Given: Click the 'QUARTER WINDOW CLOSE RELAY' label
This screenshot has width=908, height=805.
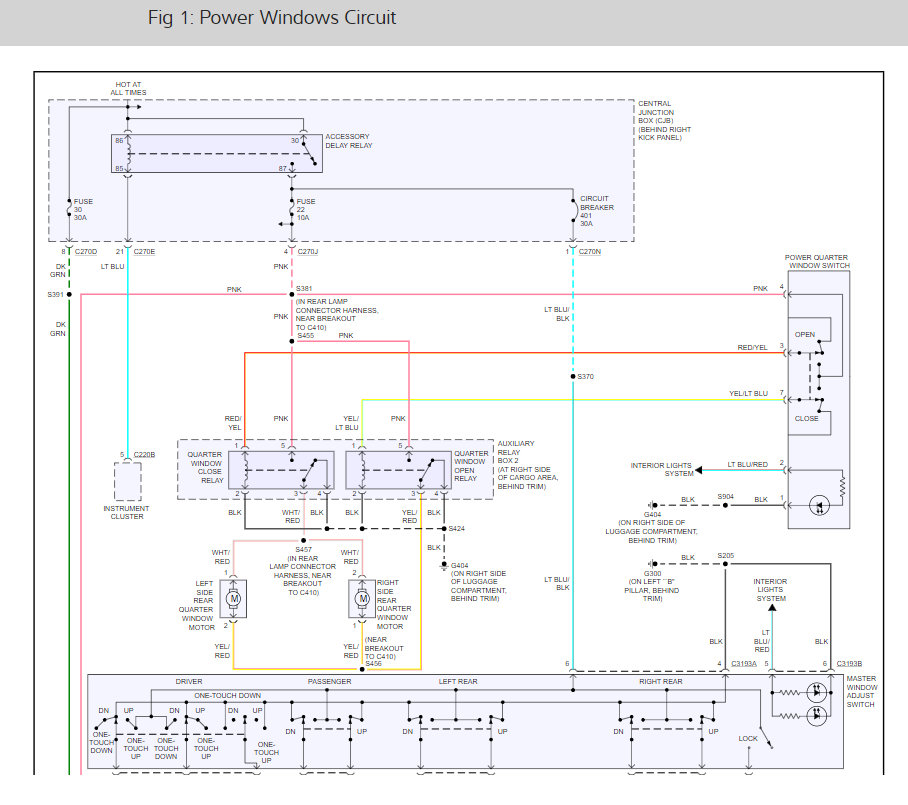Looking at the screenshot, I should tap(206, 467).
